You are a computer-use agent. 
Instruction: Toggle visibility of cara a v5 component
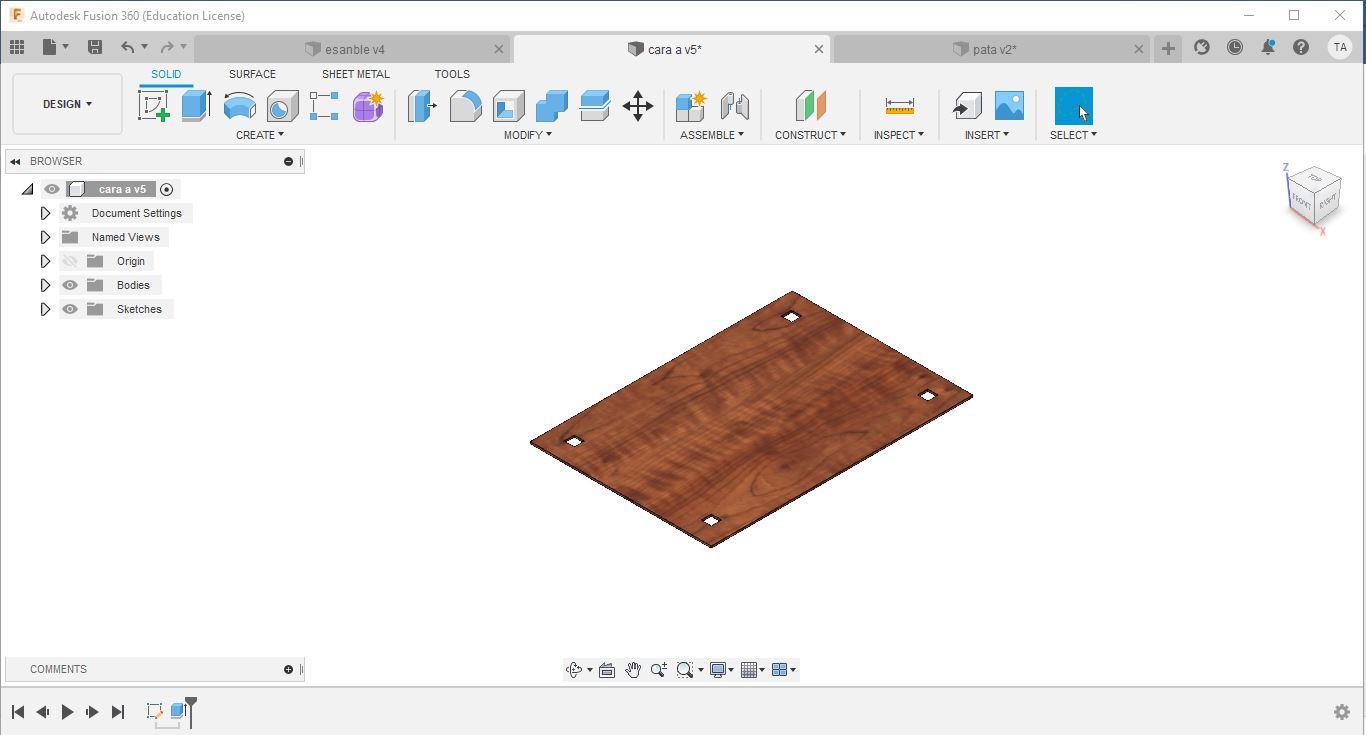click(52, 189)
